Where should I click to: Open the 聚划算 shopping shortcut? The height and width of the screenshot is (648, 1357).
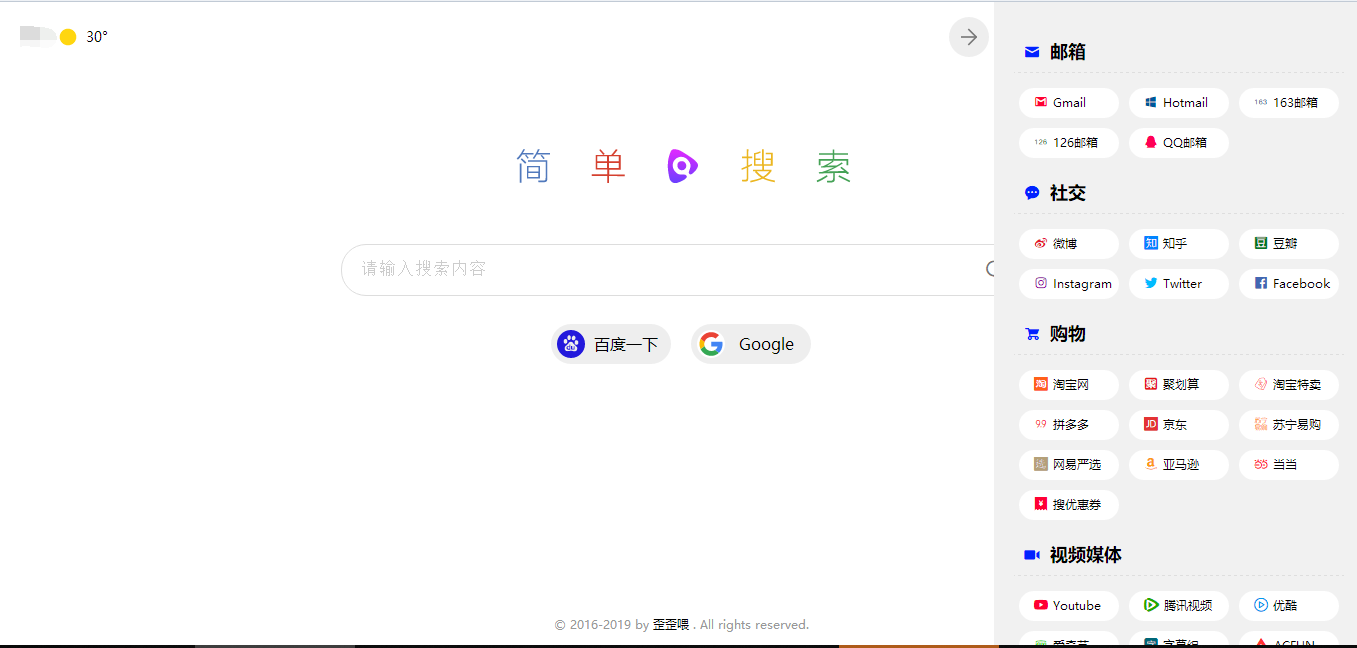tap(1179, 385)
